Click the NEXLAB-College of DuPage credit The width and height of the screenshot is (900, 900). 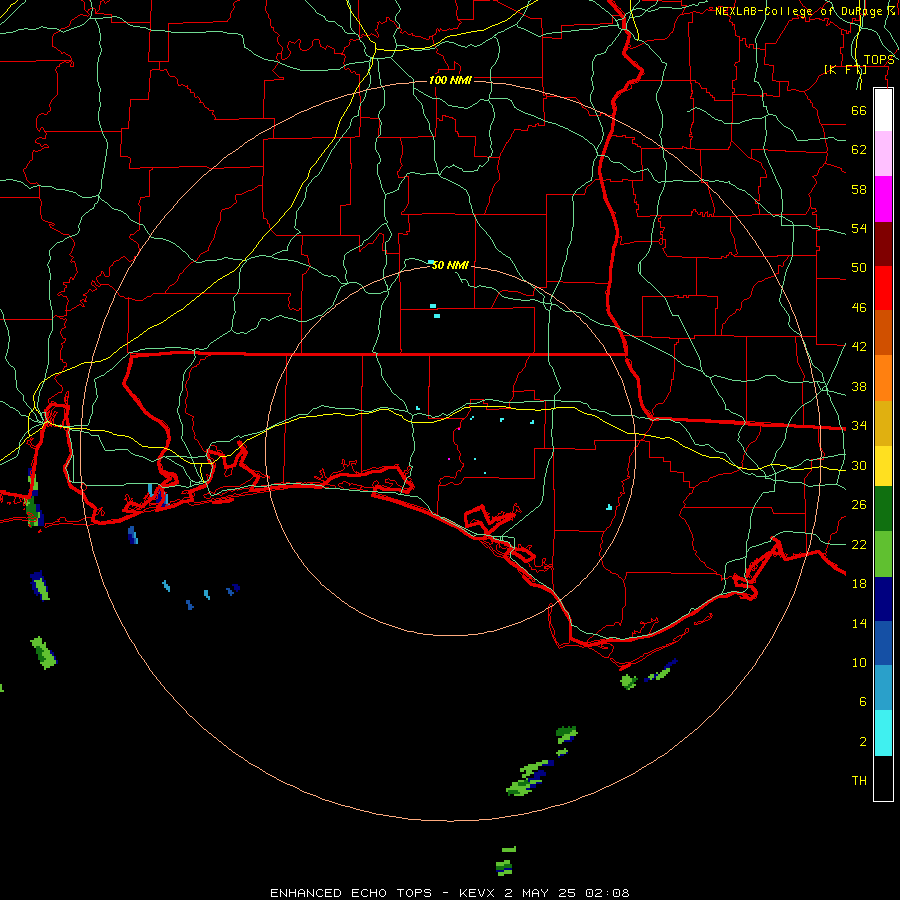pyautogui.click(x=804, y=11)
